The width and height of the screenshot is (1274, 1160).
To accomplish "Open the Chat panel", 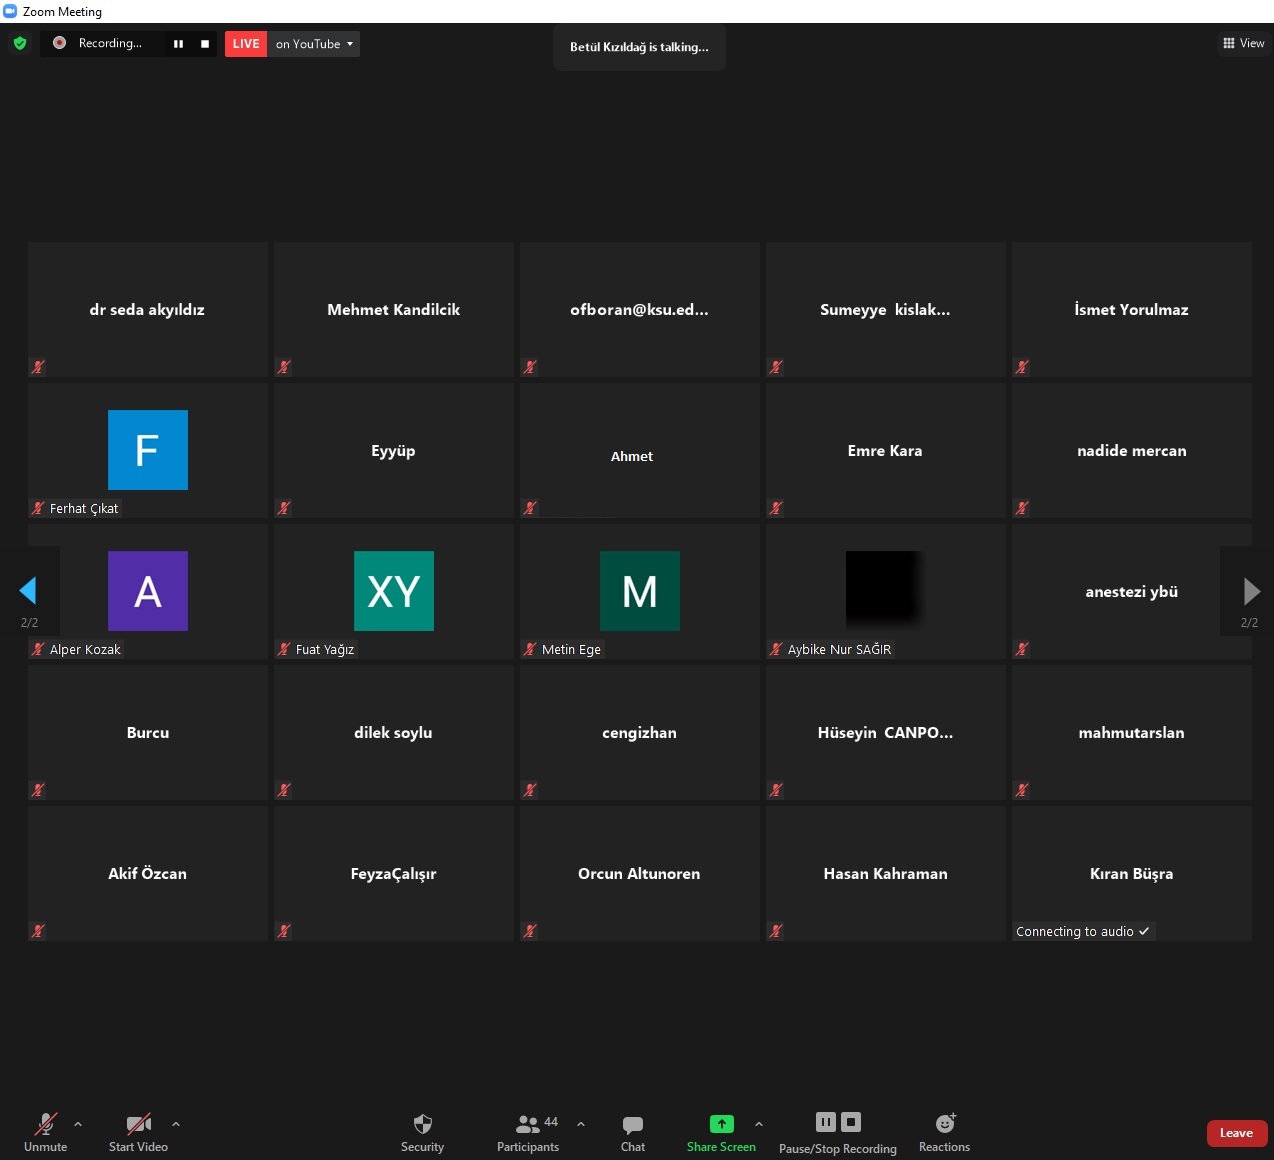I will [632, 1131].
